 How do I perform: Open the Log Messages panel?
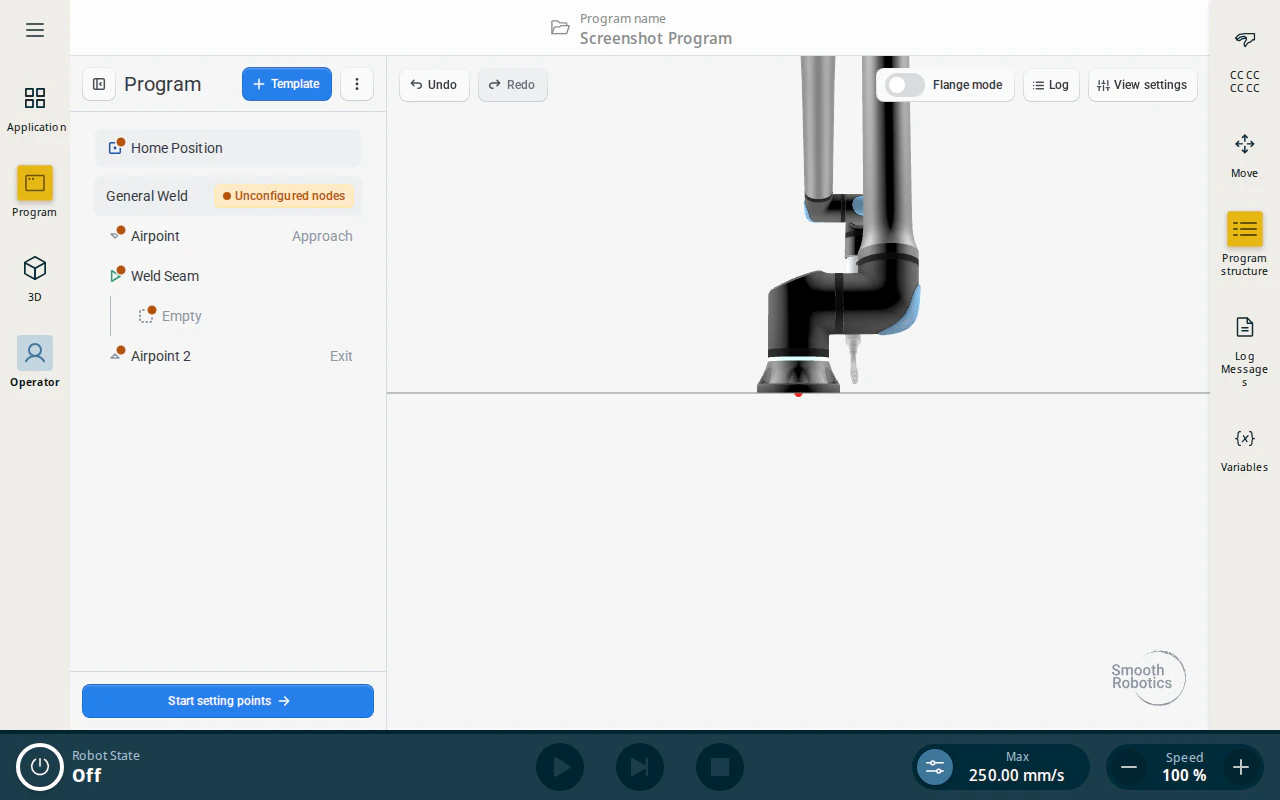coord(1245,351)
